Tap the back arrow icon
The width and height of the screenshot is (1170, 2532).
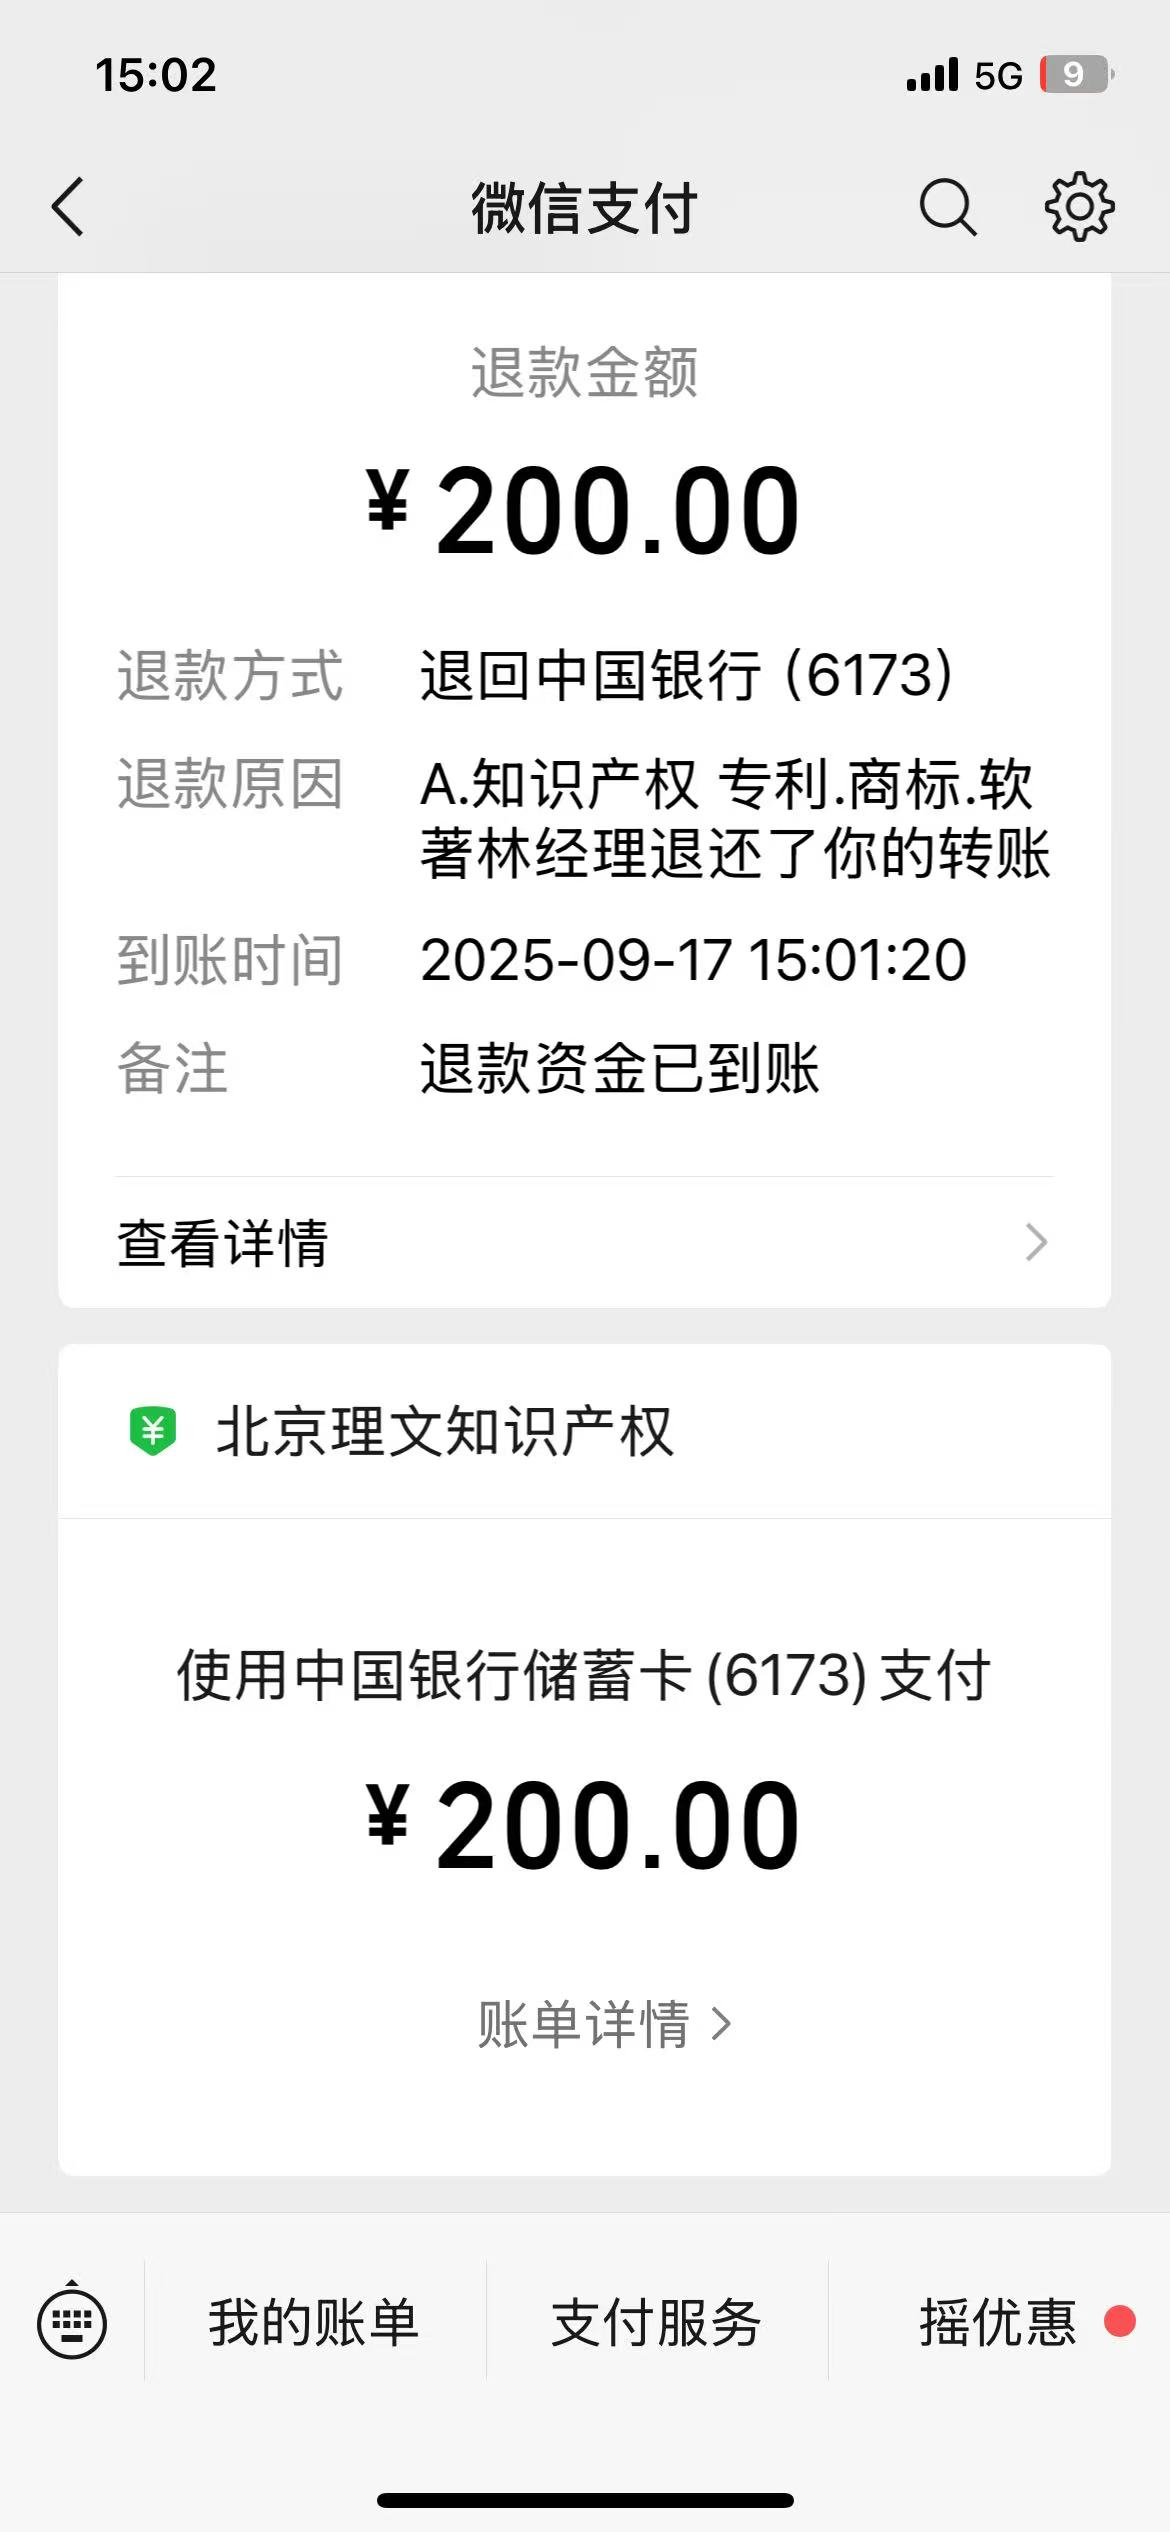pyautogui.click(x=68, y=207)
